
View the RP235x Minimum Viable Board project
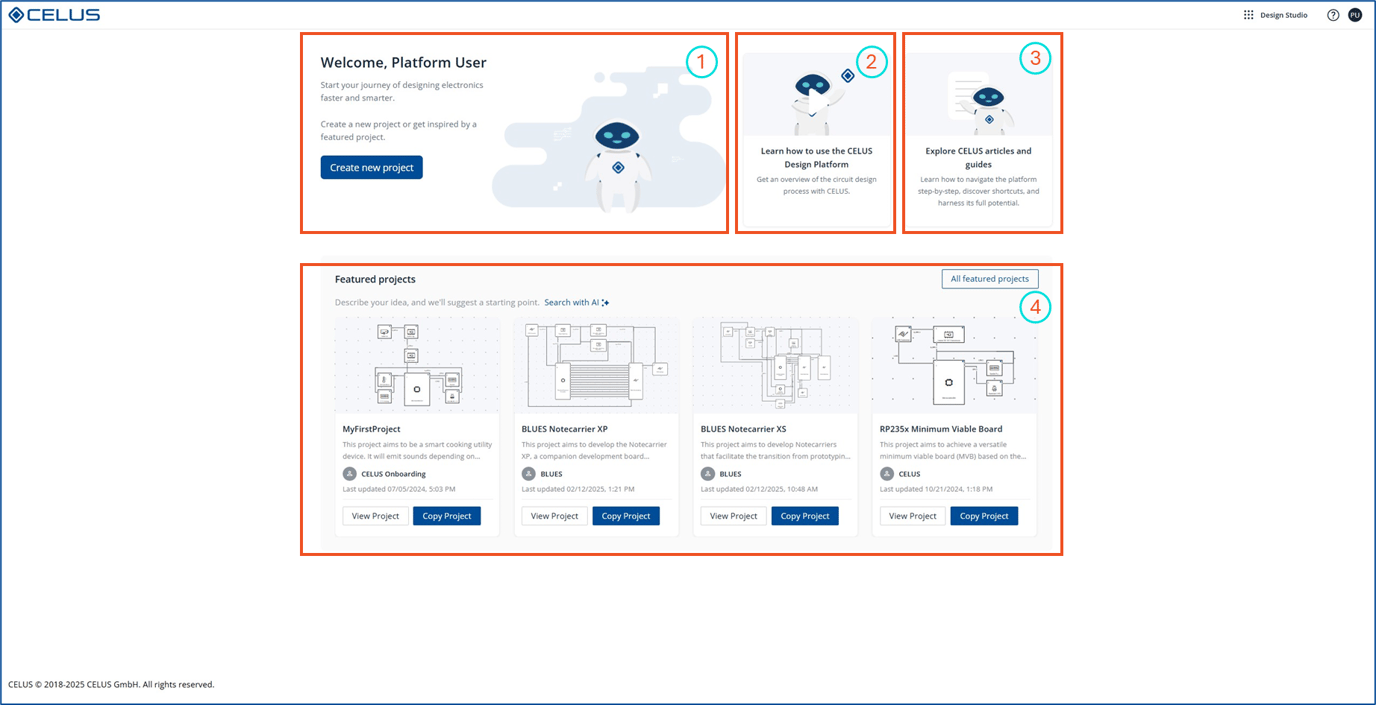[x=912, y=516]
